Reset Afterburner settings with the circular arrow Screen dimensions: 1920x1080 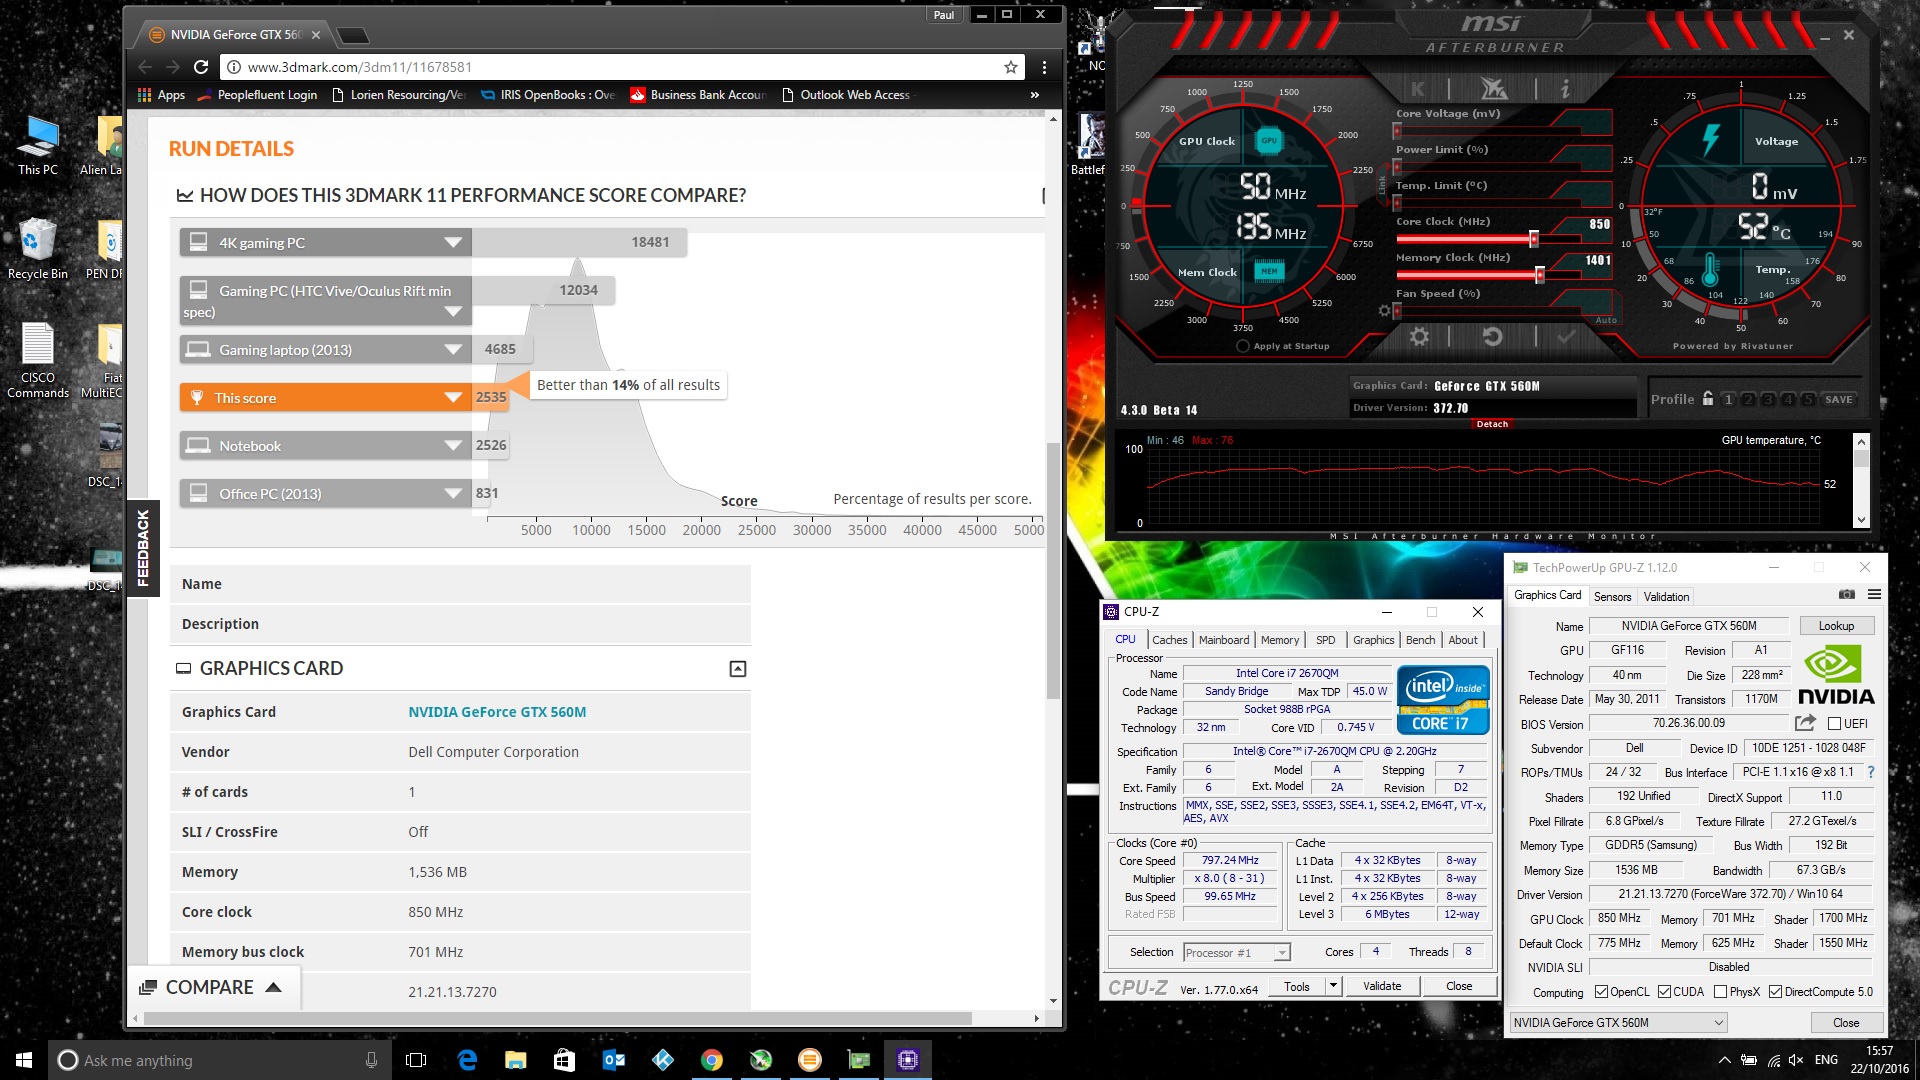1492,337
